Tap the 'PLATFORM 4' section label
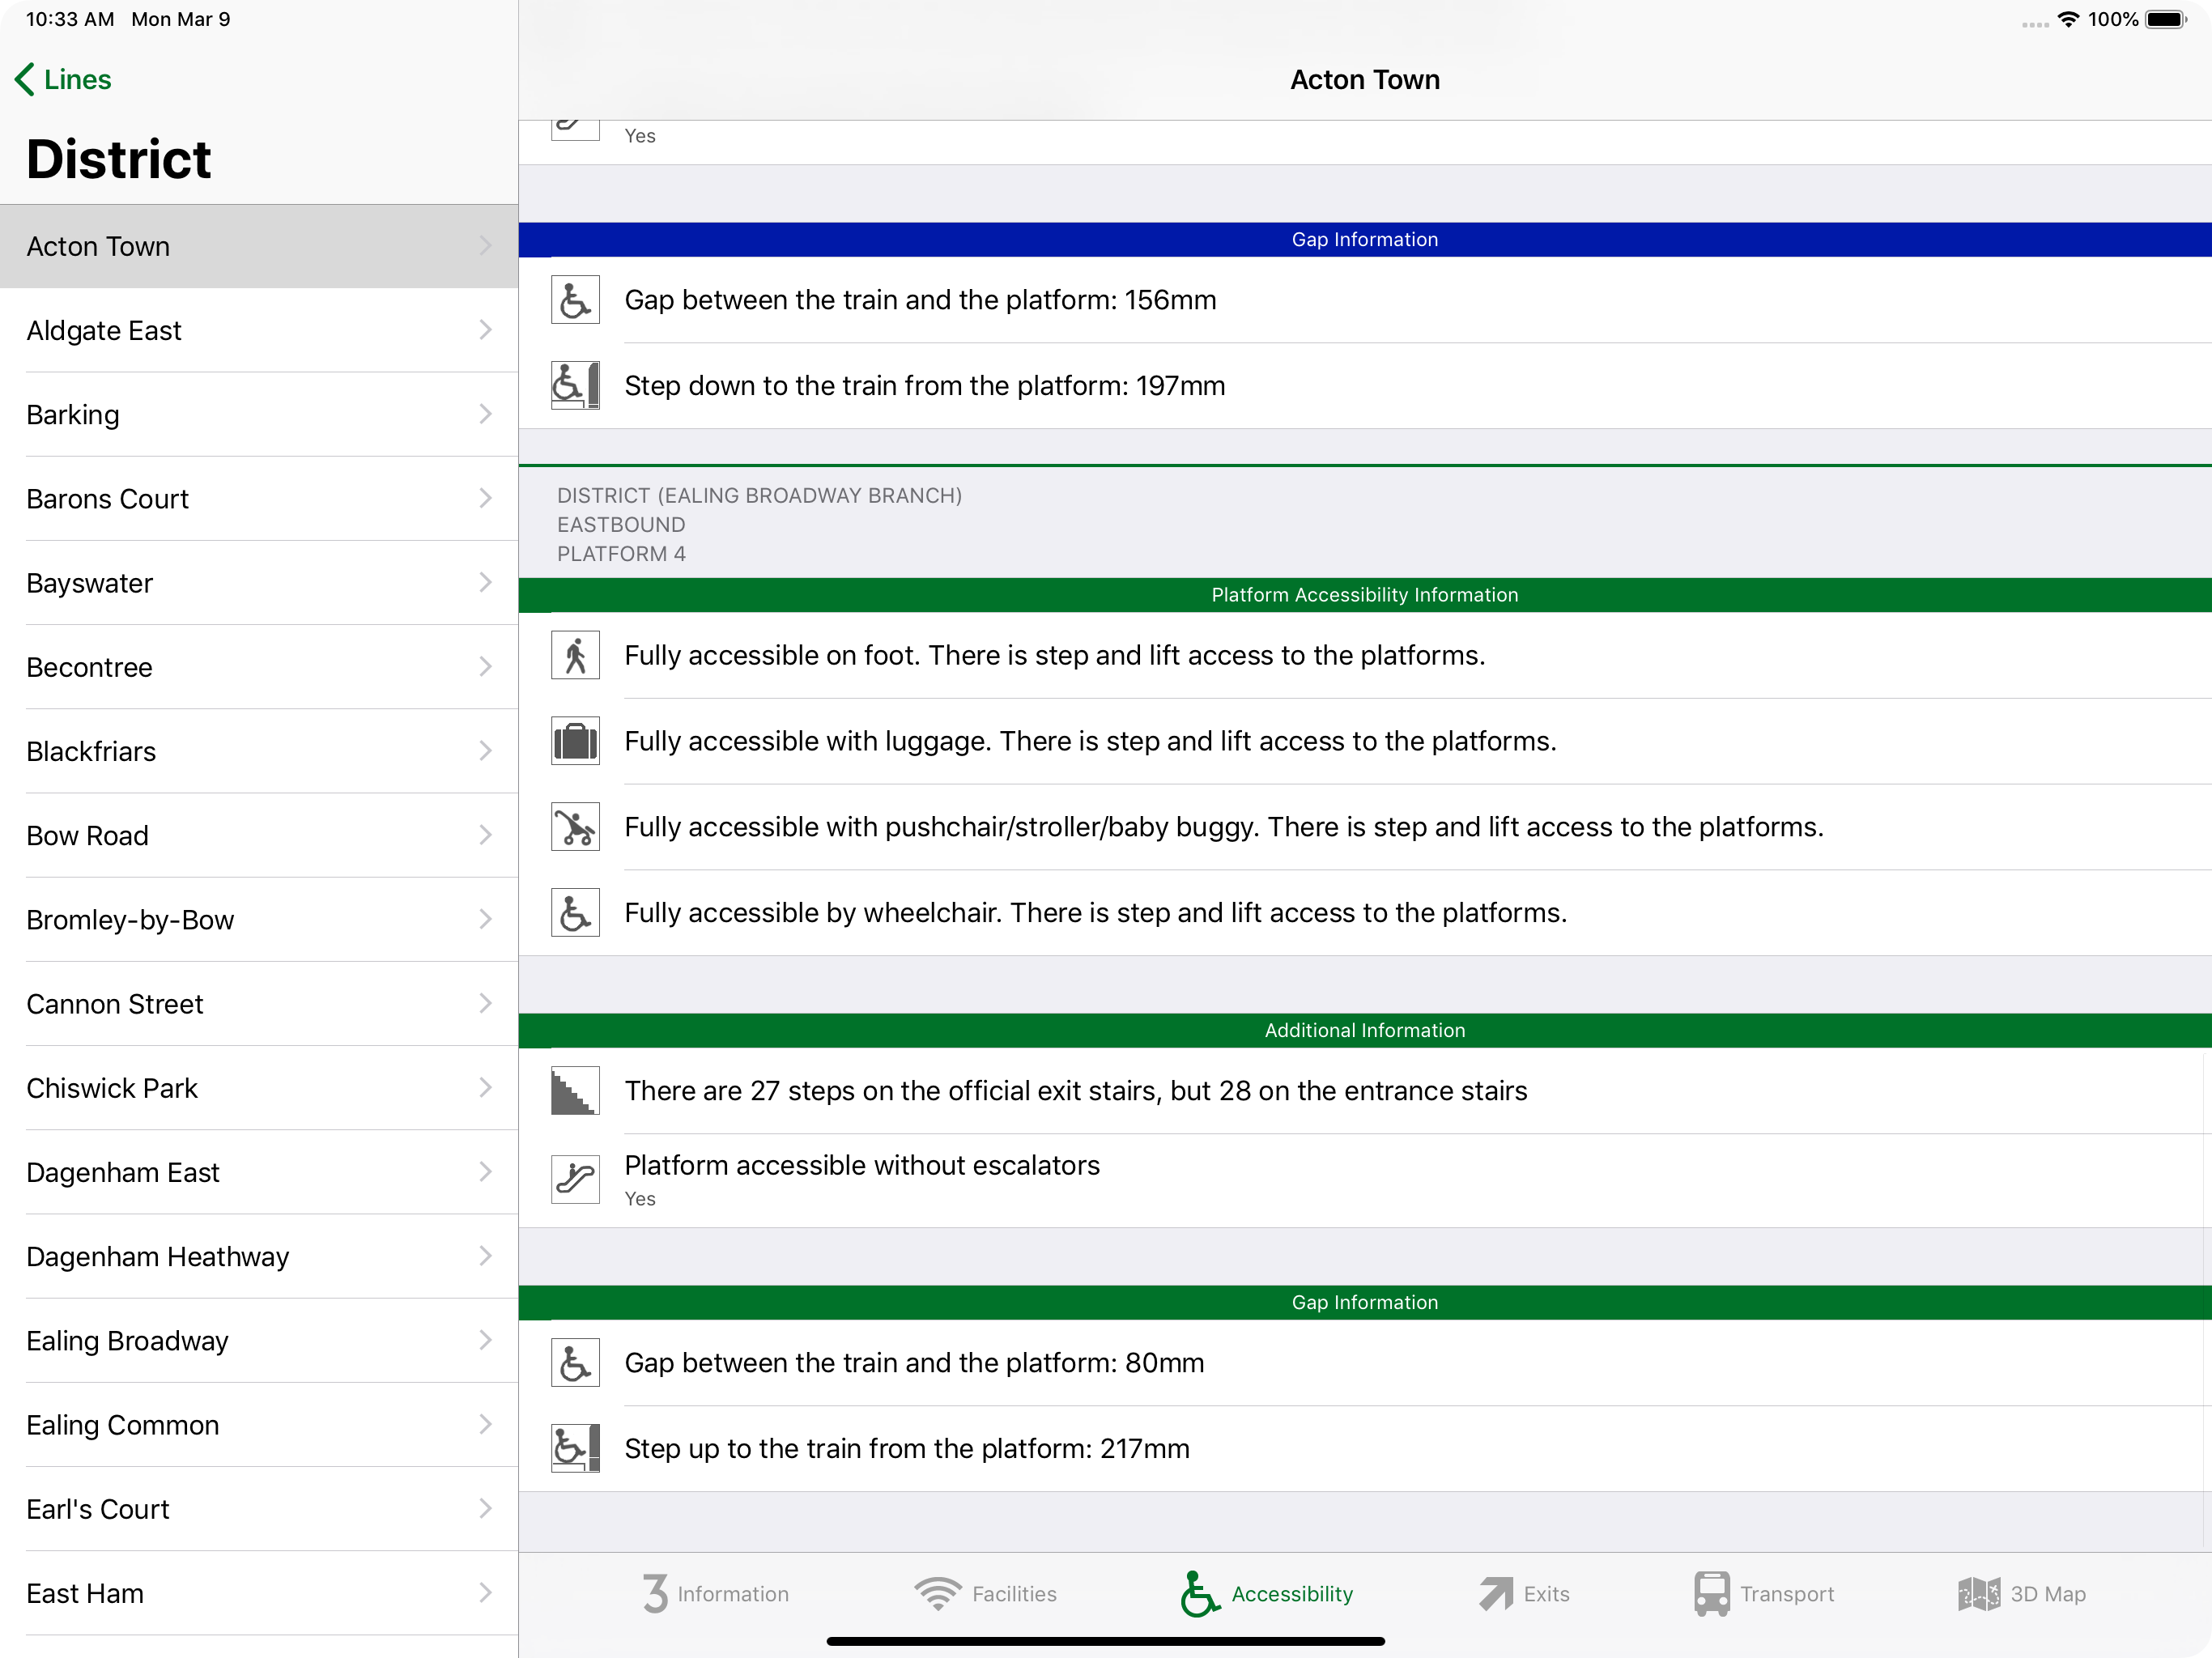This screenshot has height=1658, width=2212. pyautogui.click(x=621, y=554)
